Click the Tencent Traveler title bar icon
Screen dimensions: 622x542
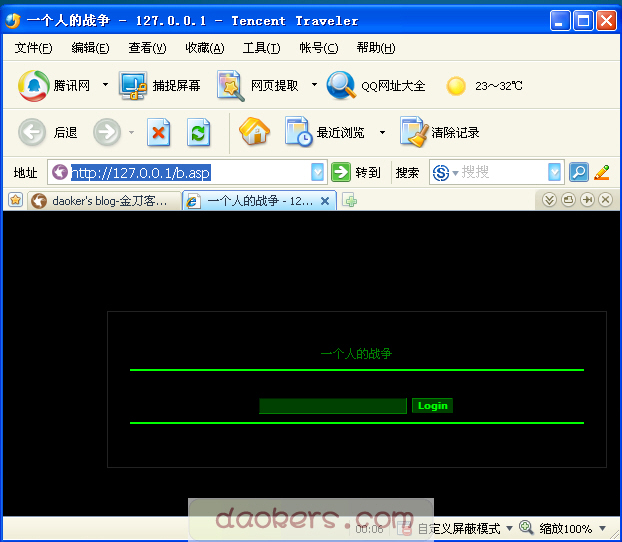[13, 20]
